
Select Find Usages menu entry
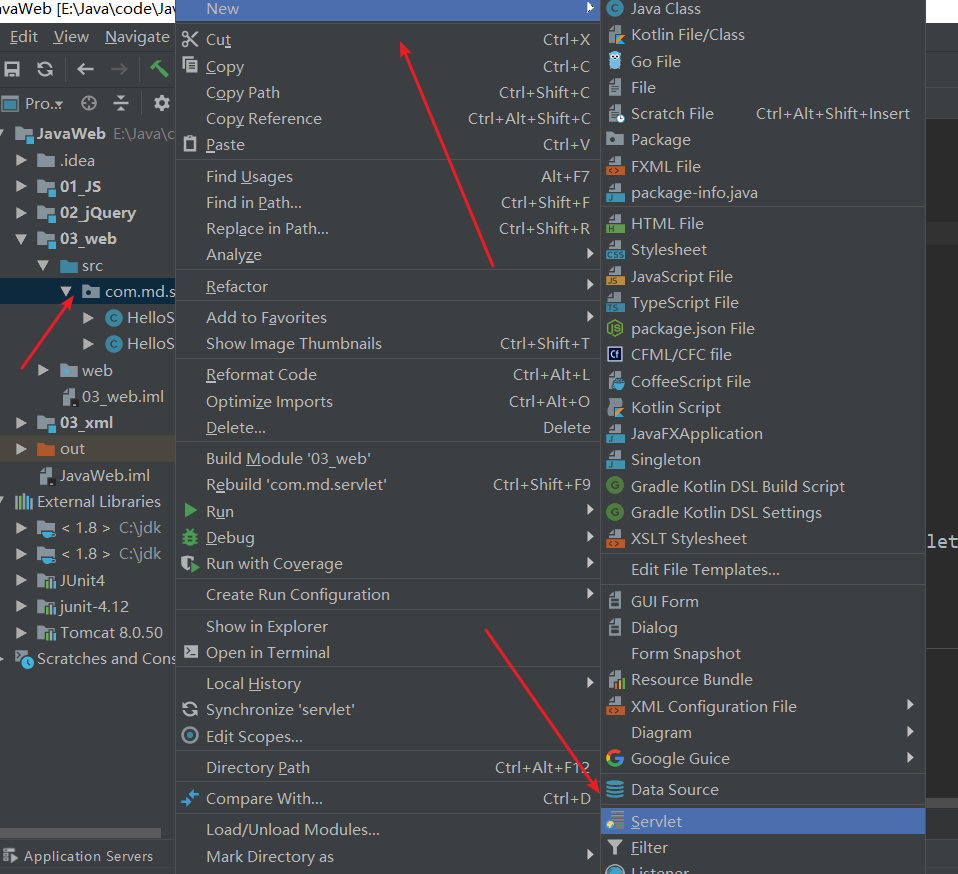click(x=388, y=177)
